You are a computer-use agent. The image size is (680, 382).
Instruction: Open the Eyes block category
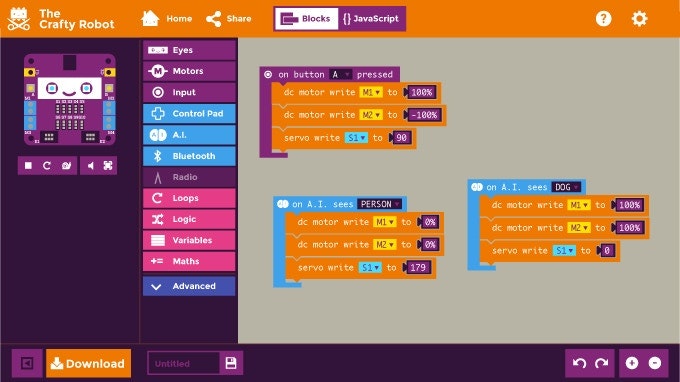pos(189,50)
